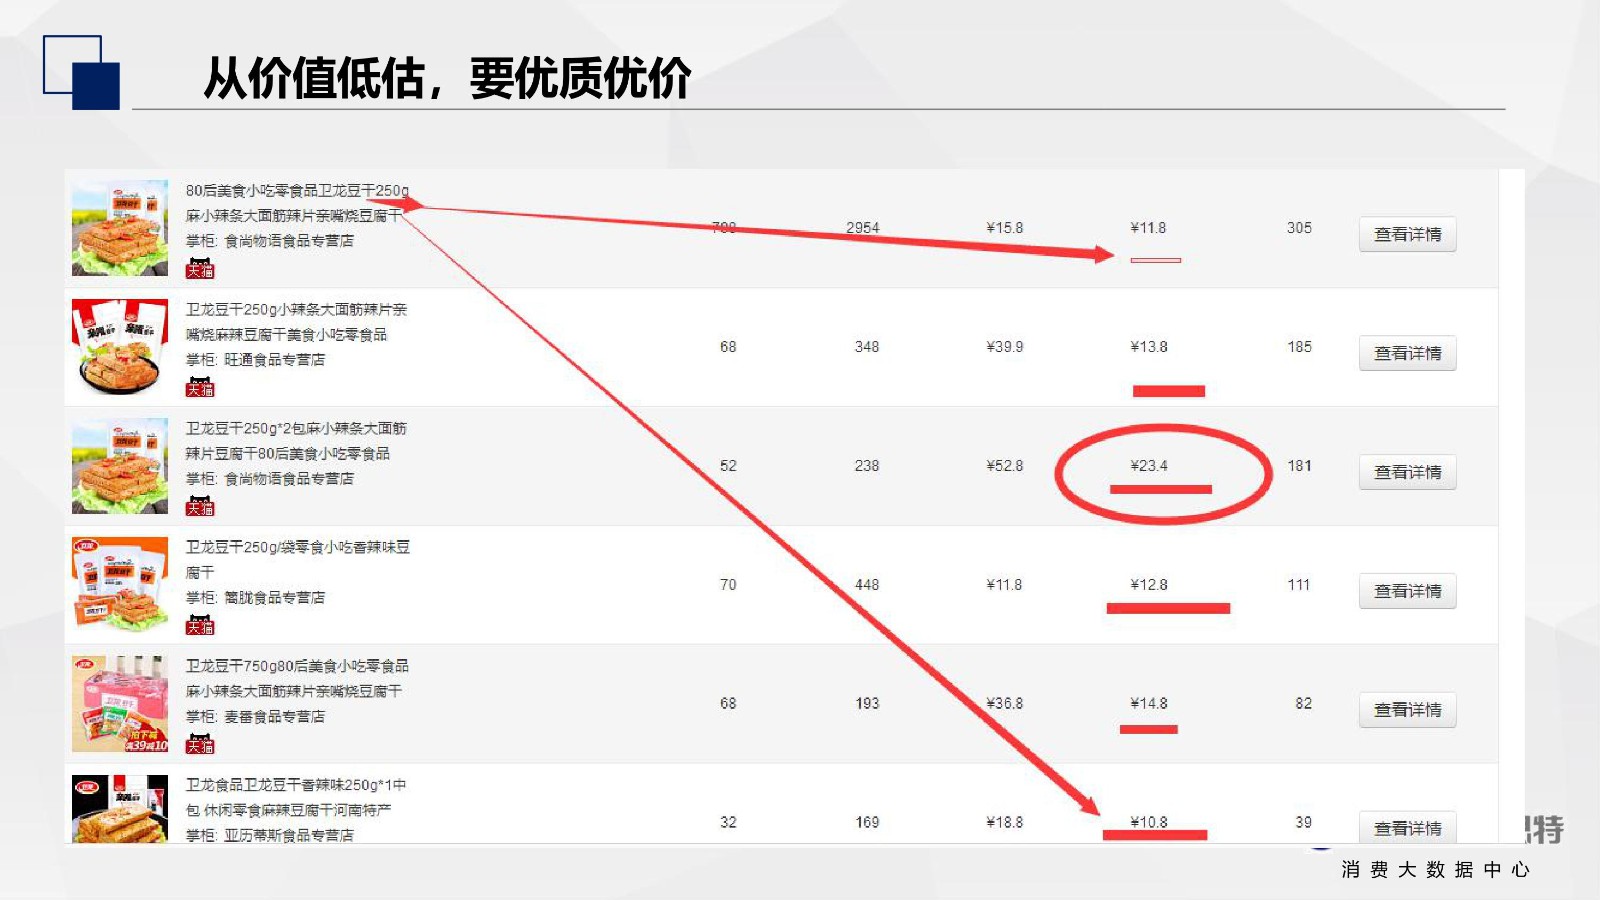Open 查看详情 for the ¥12.8 product
Image resolution: width=1600 pixels, height=900 pixels.
(x=1407, y=591)
